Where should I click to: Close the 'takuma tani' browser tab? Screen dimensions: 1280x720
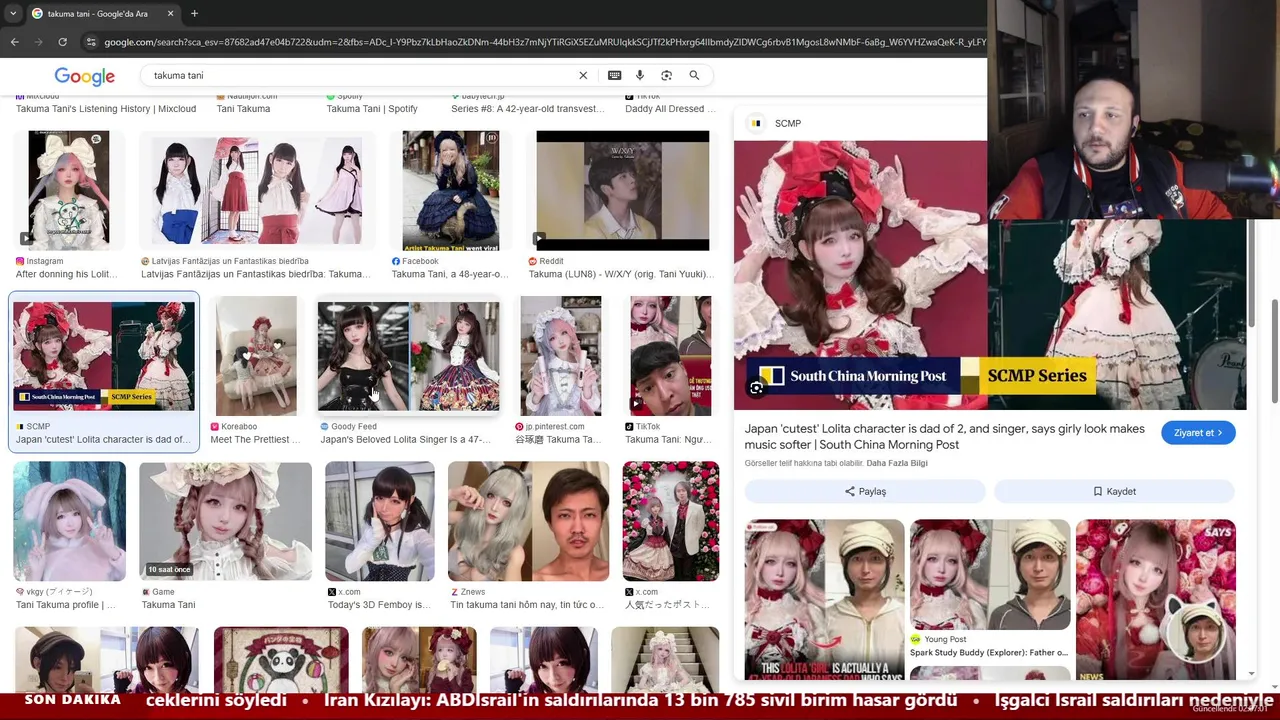click(x=170, y=13)
